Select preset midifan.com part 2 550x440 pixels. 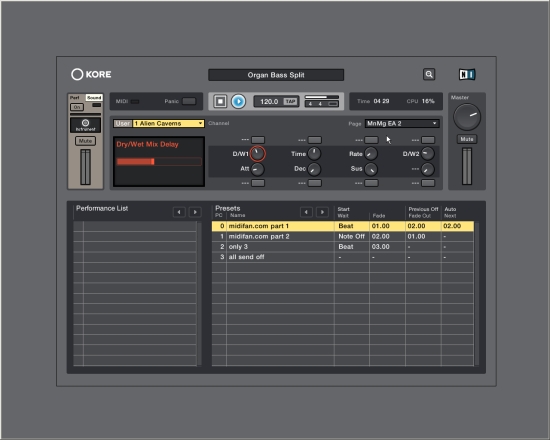click(x=343, y=236)
